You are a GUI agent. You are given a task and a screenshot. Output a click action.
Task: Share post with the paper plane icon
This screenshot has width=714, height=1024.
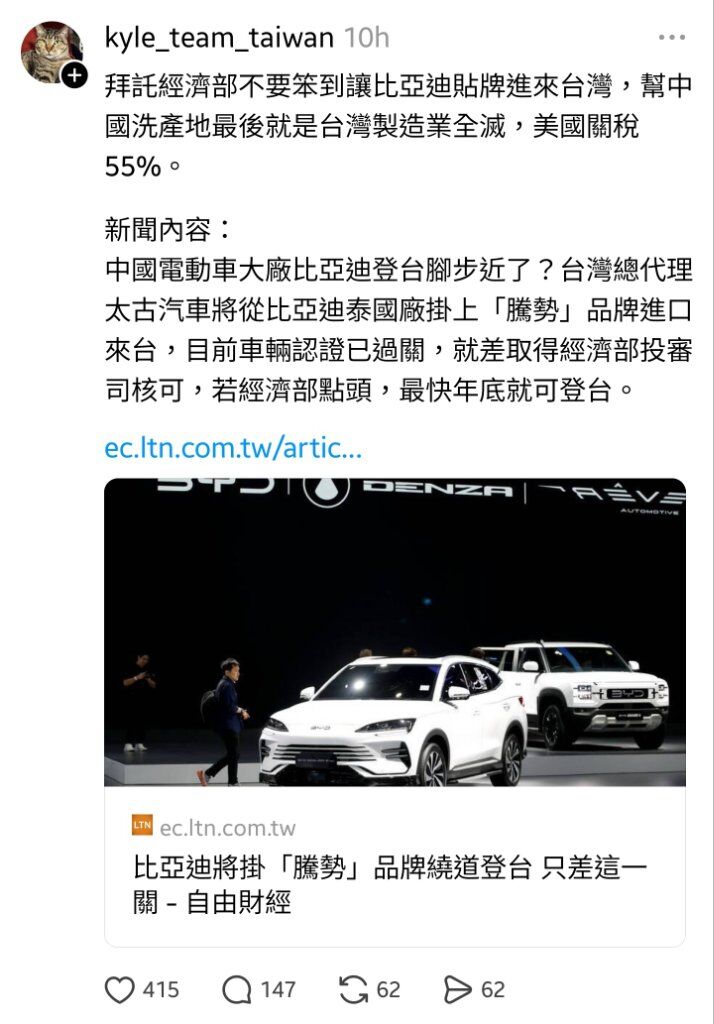(x=457, y=989)
